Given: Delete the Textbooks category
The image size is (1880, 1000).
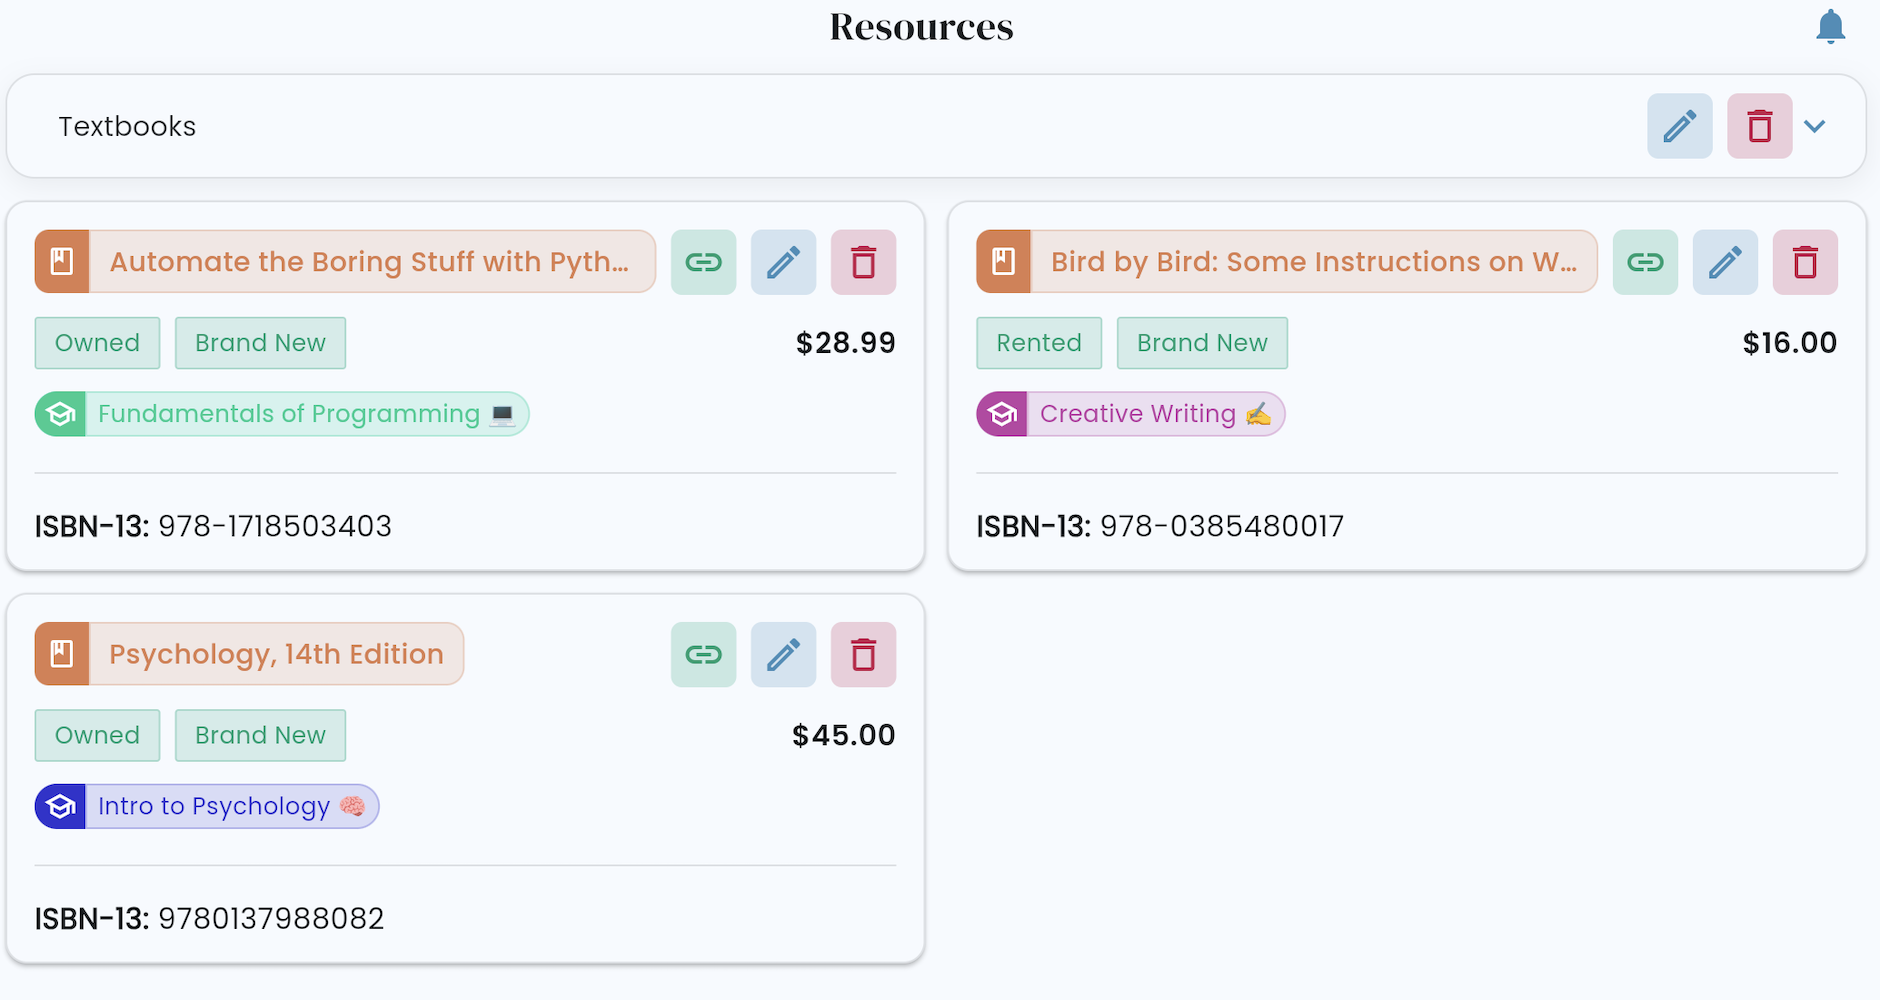Looking at the screenshot, I should click(x=1759, y=126).
